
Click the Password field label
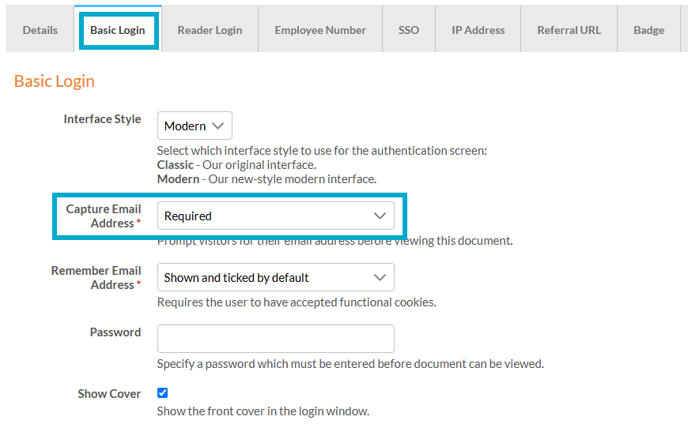point(115,332)
